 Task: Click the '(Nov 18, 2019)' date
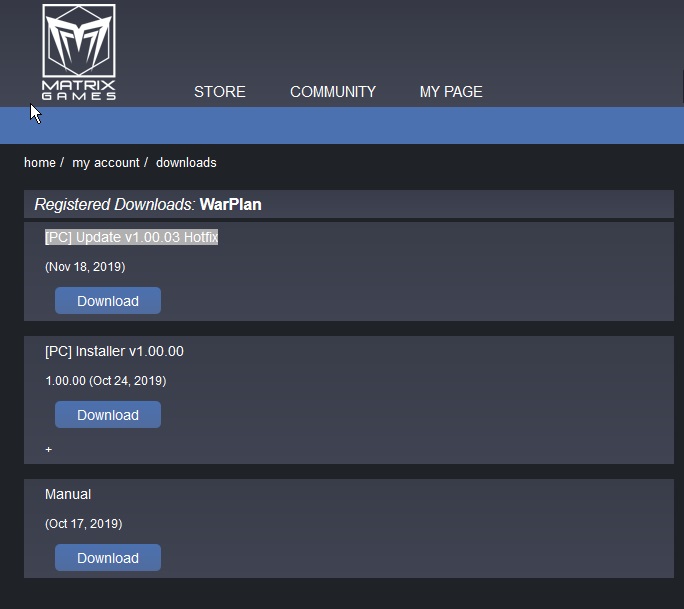click(x=85, y=267)
